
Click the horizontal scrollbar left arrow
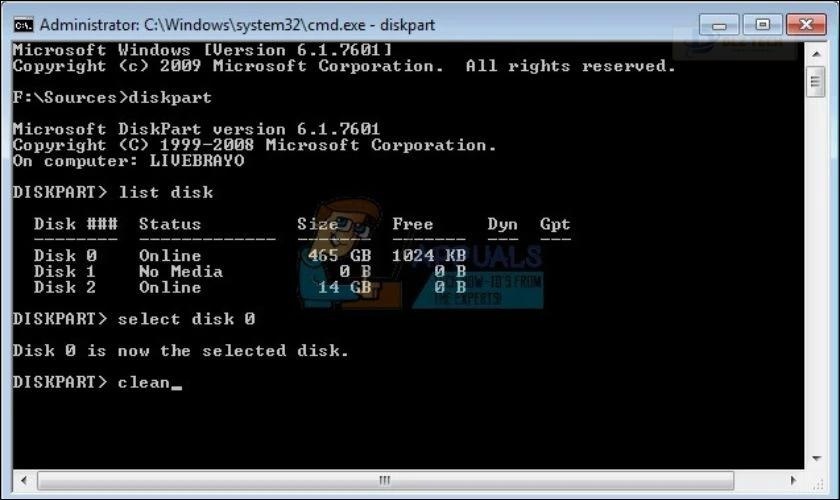24,480
